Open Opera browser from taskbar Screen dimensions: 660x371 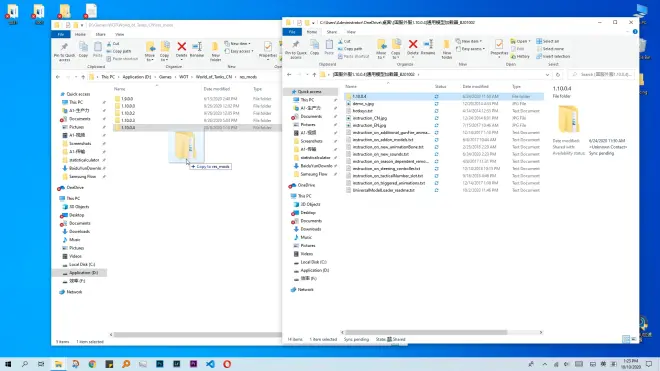(227, 364)
